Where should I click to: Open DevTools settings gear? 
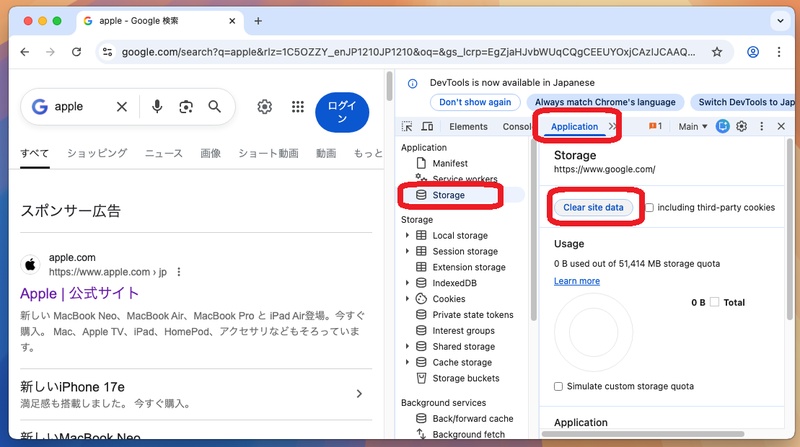741,127
